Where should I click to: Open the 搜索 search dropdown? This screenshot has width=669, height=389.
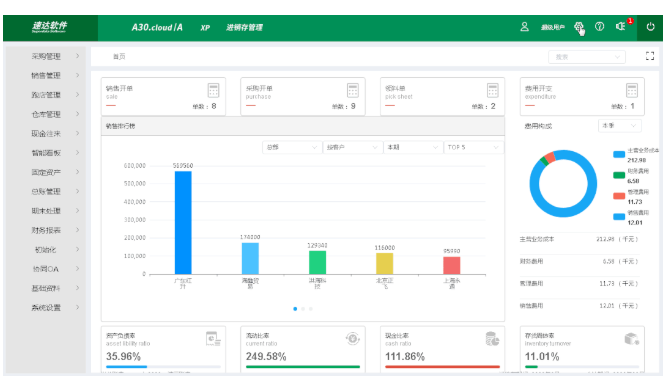pos(587,57)
